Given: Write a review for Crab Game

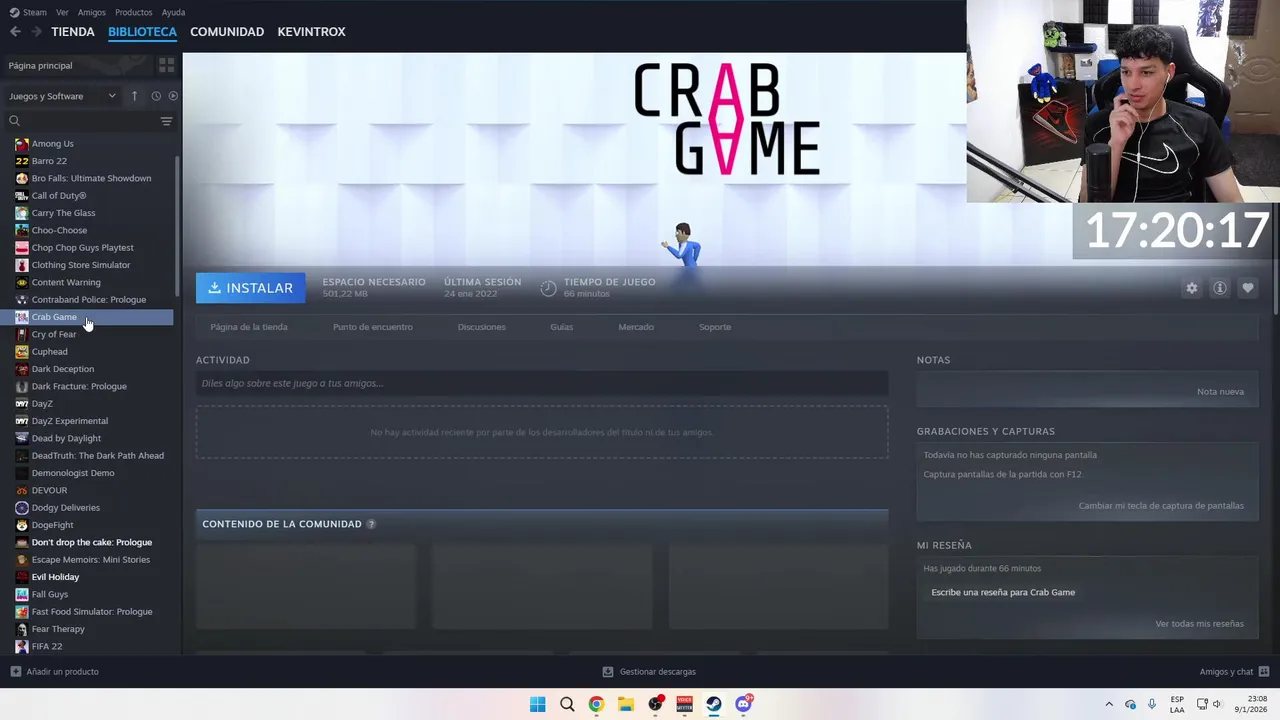Looking at the screenshot, I should 1003,592.
